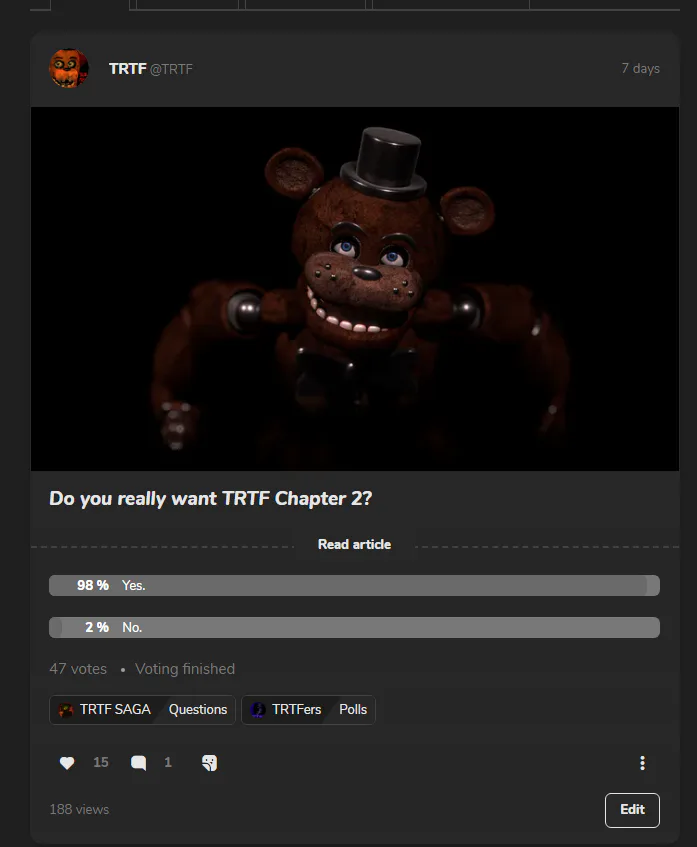Open comments via speech bubble icon
Screen dimensions: 697x847
pyautogui.click(x=138, y=763)
